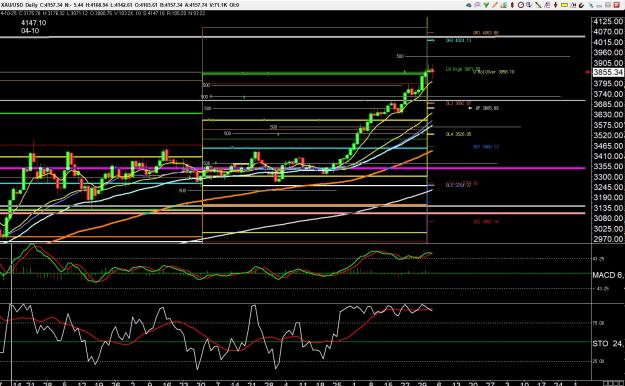The height and width of the screenshot is (386, 625).
Task: Click the highlighted 3855.34 current price tag
Action: [608, 72]
